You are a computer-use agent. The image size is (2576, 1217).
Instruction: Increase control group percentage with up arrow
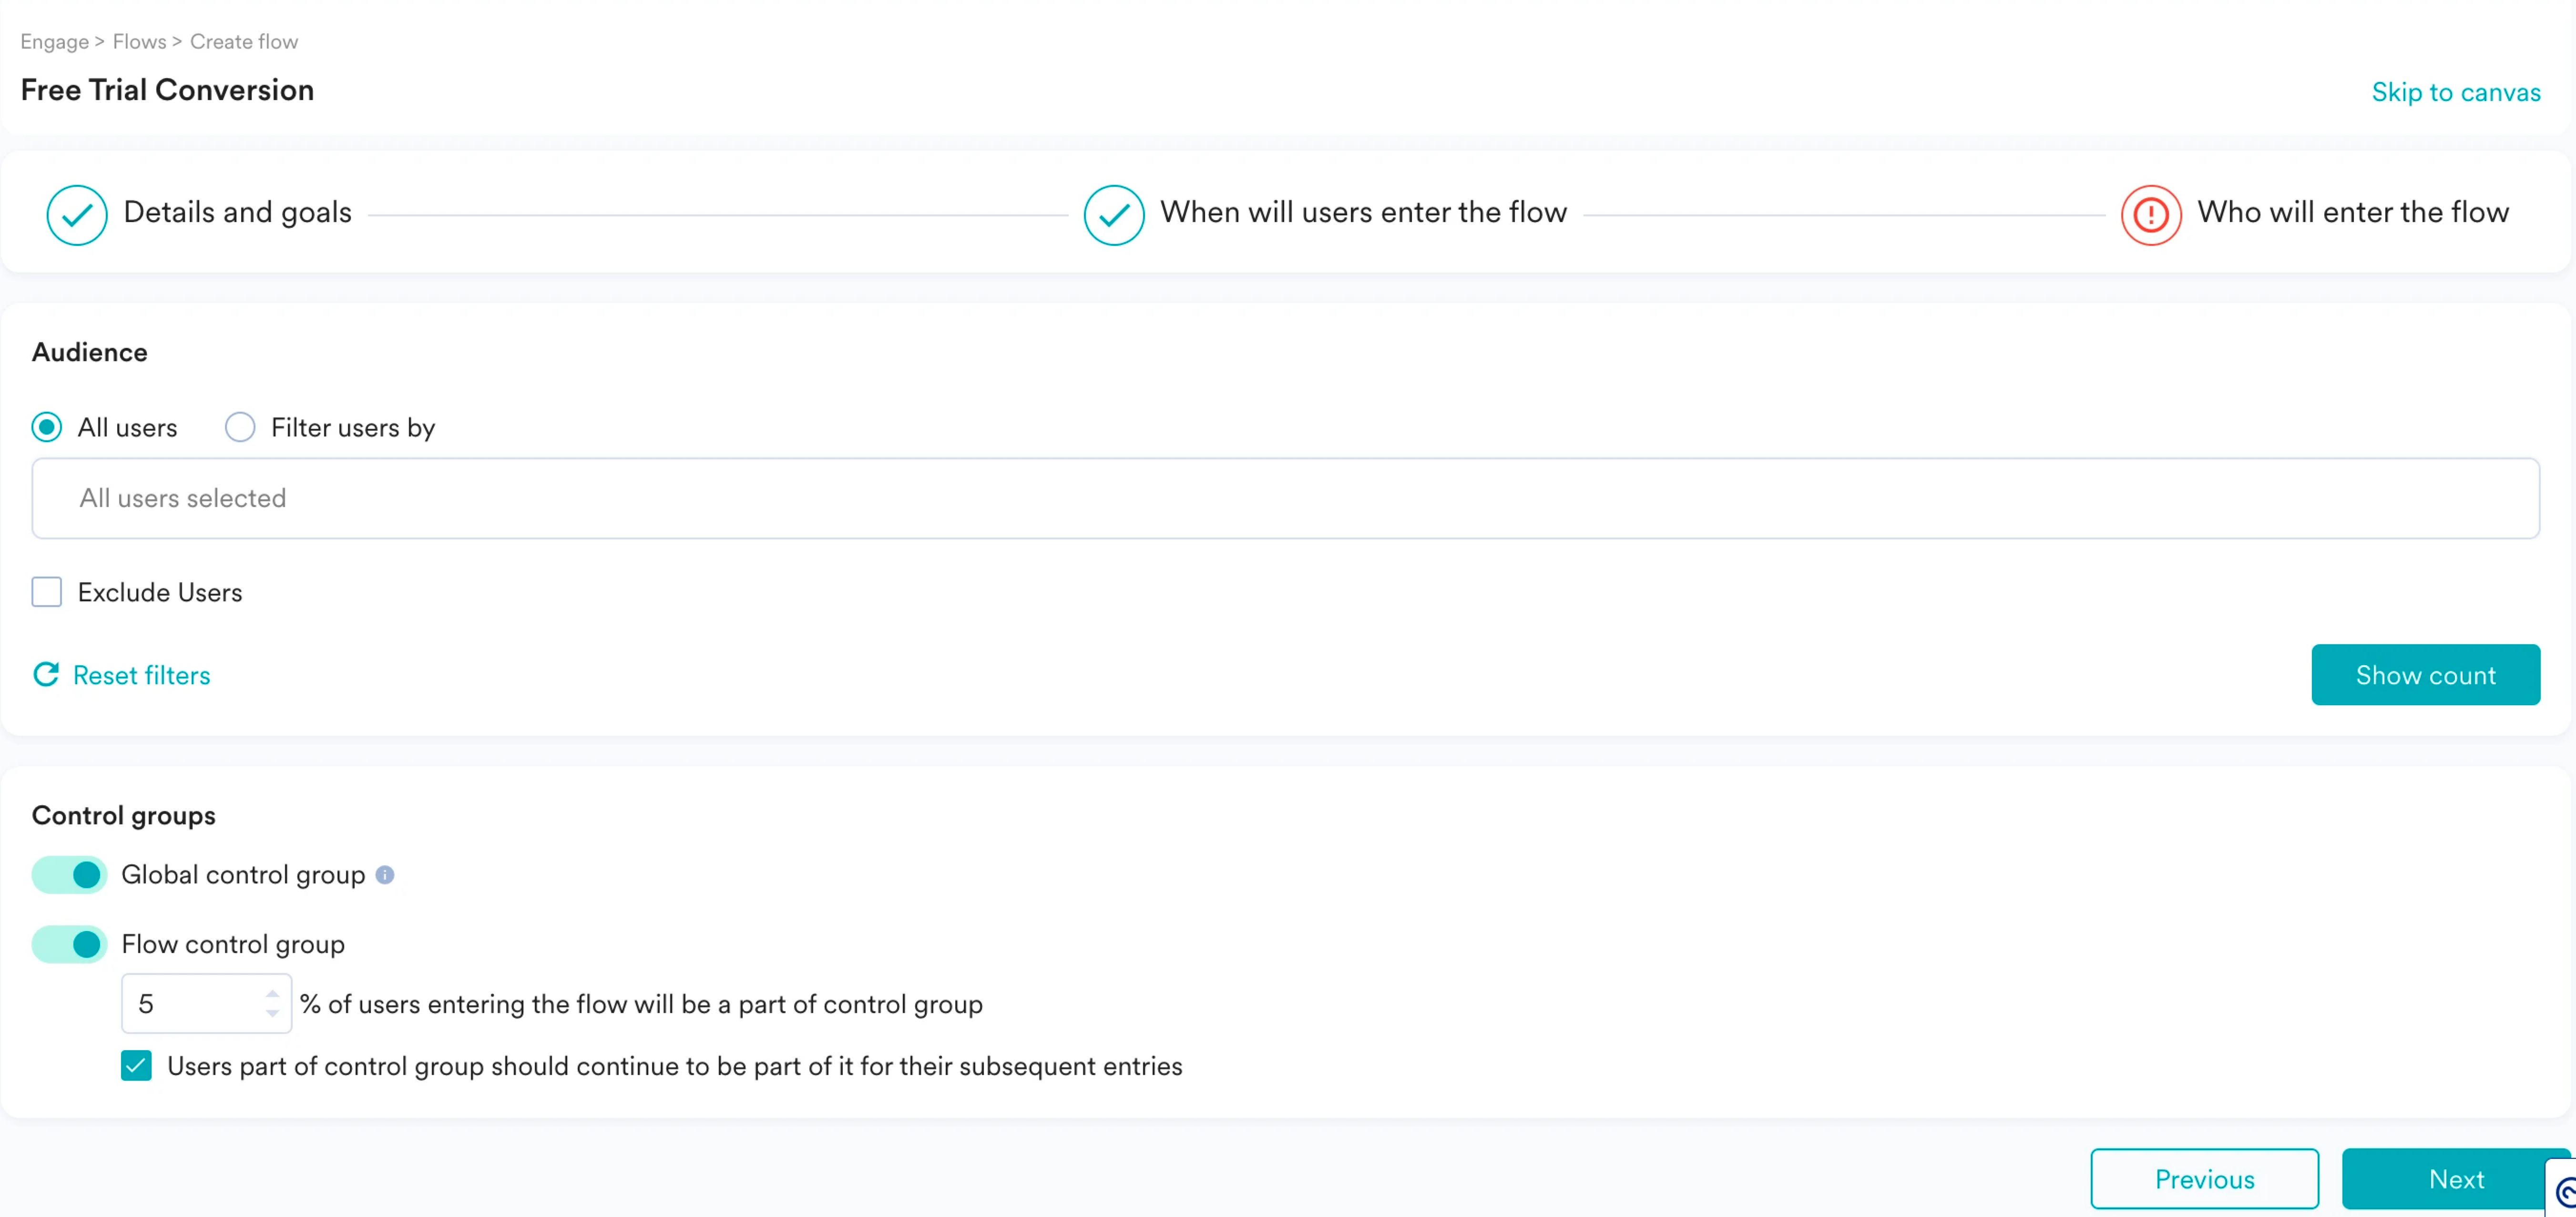[x=272, y=994]
